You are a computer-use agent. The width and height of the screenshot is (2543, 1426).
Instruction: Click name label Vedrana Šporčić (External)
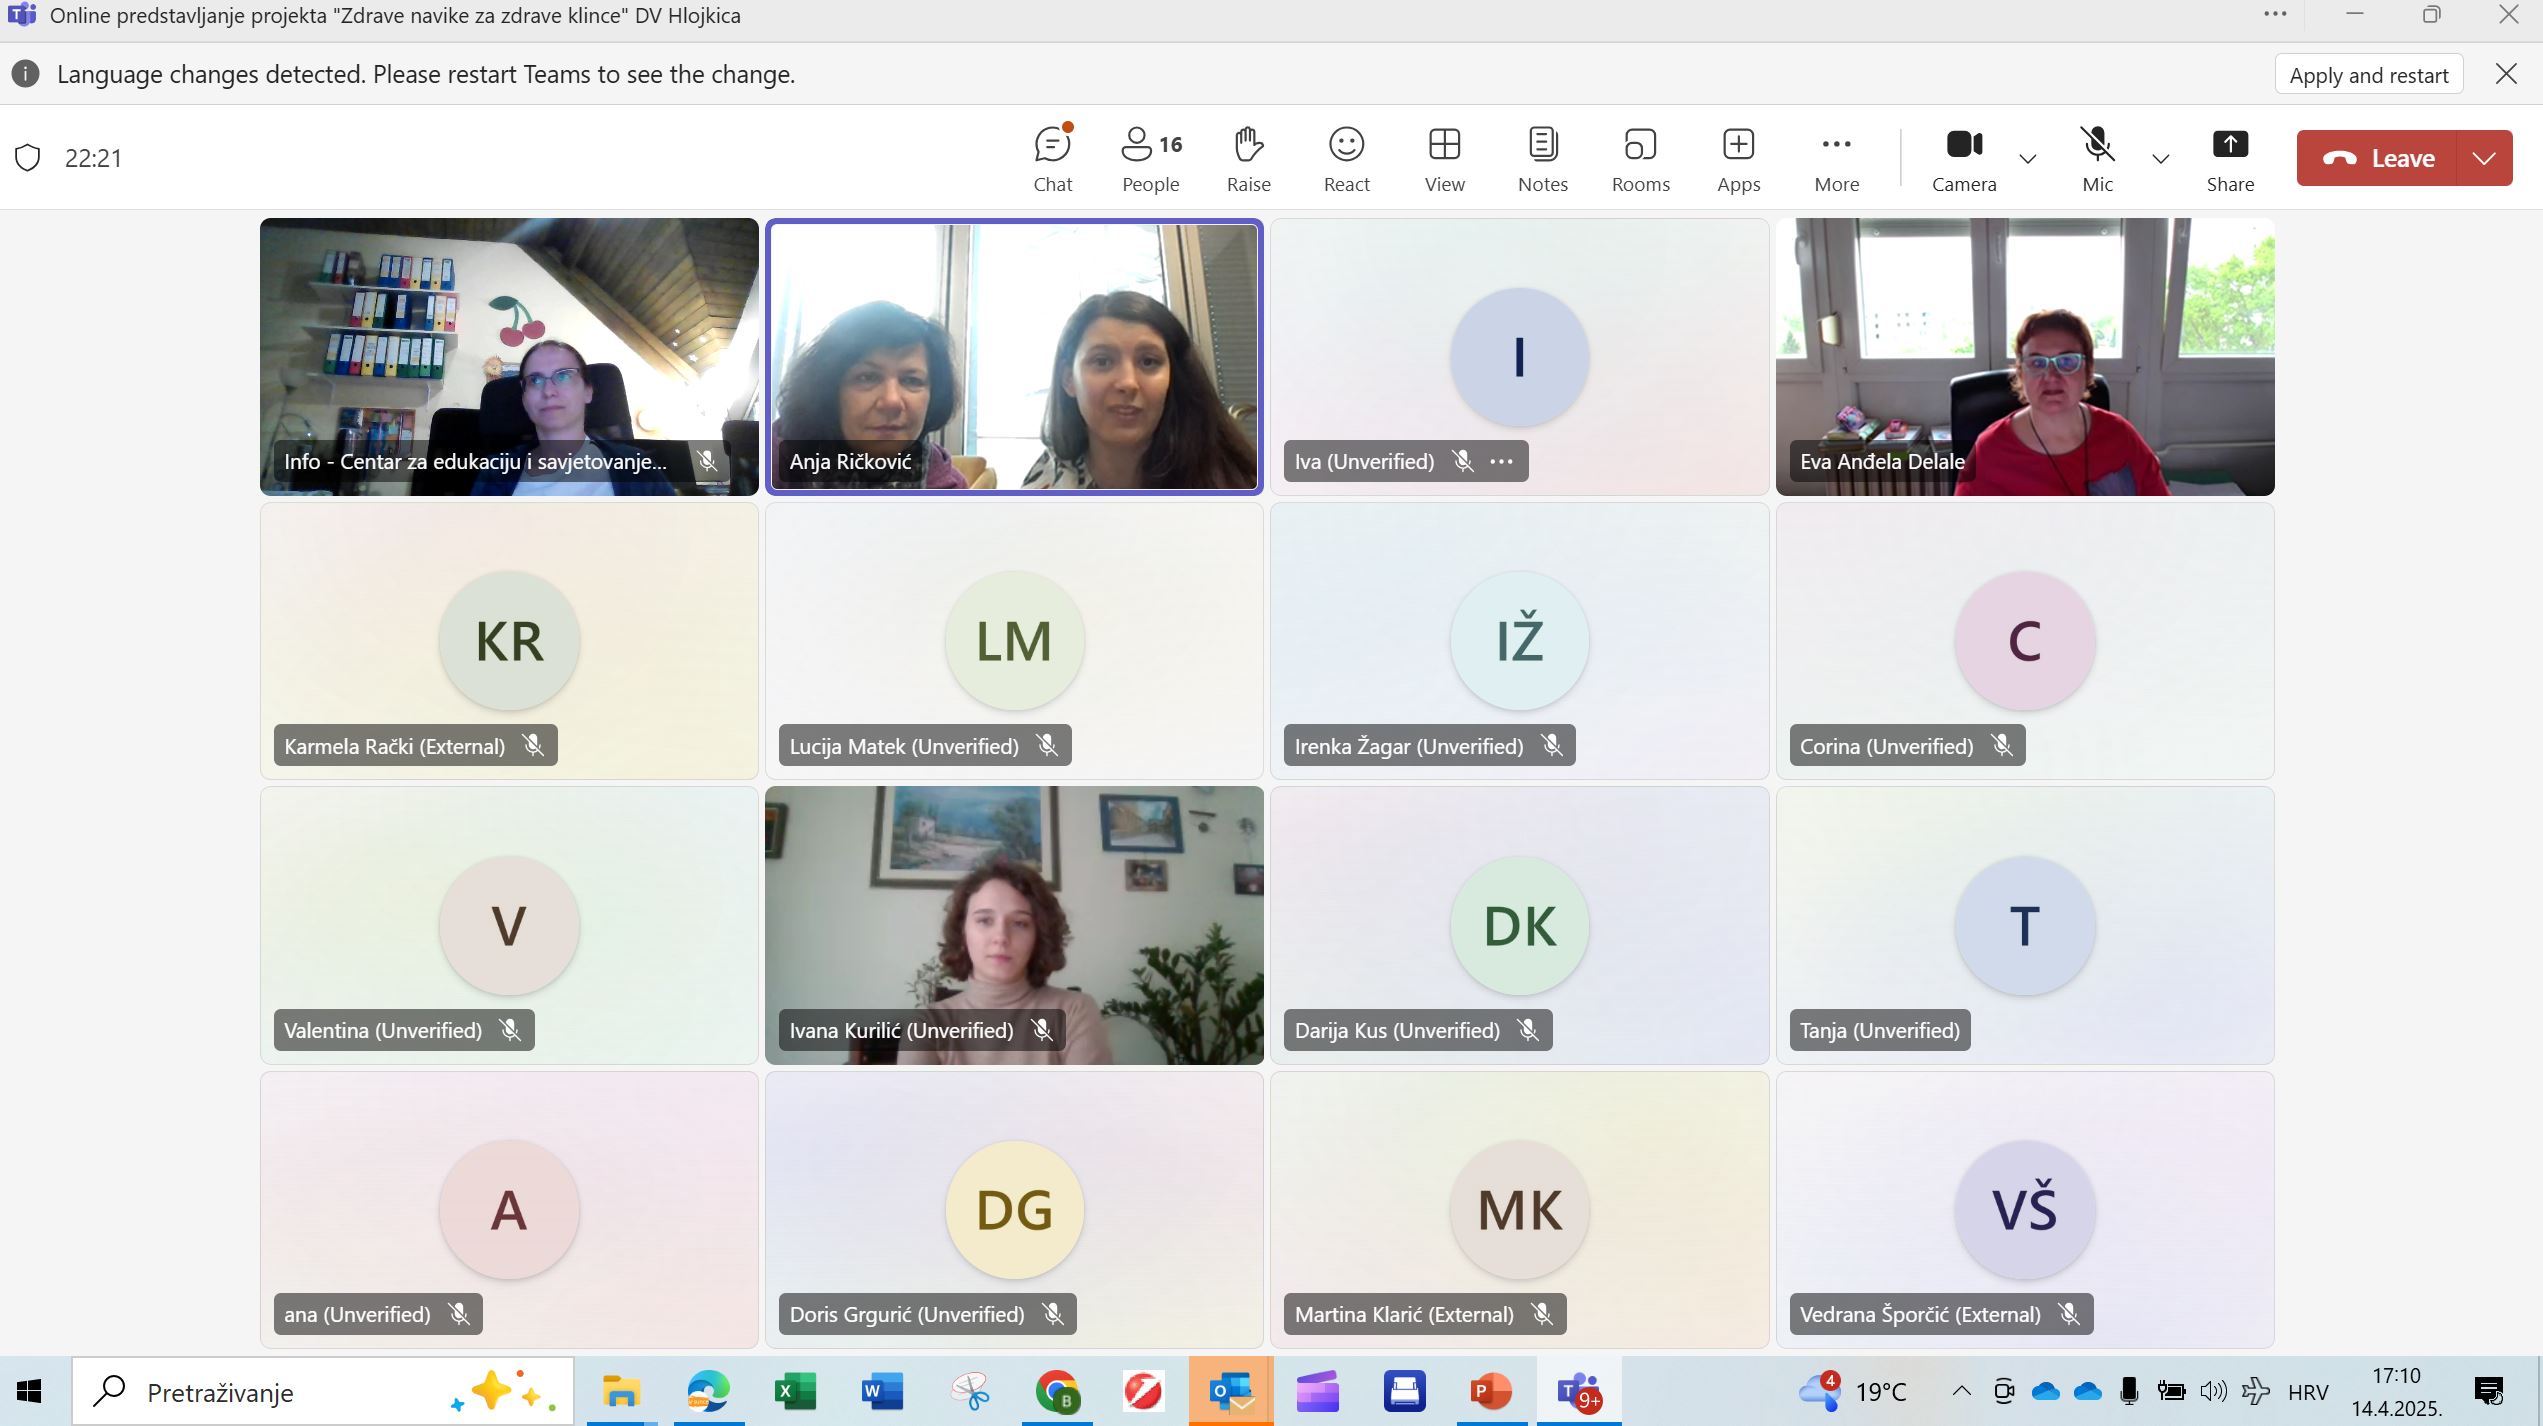click(x=1920, y=1314)
